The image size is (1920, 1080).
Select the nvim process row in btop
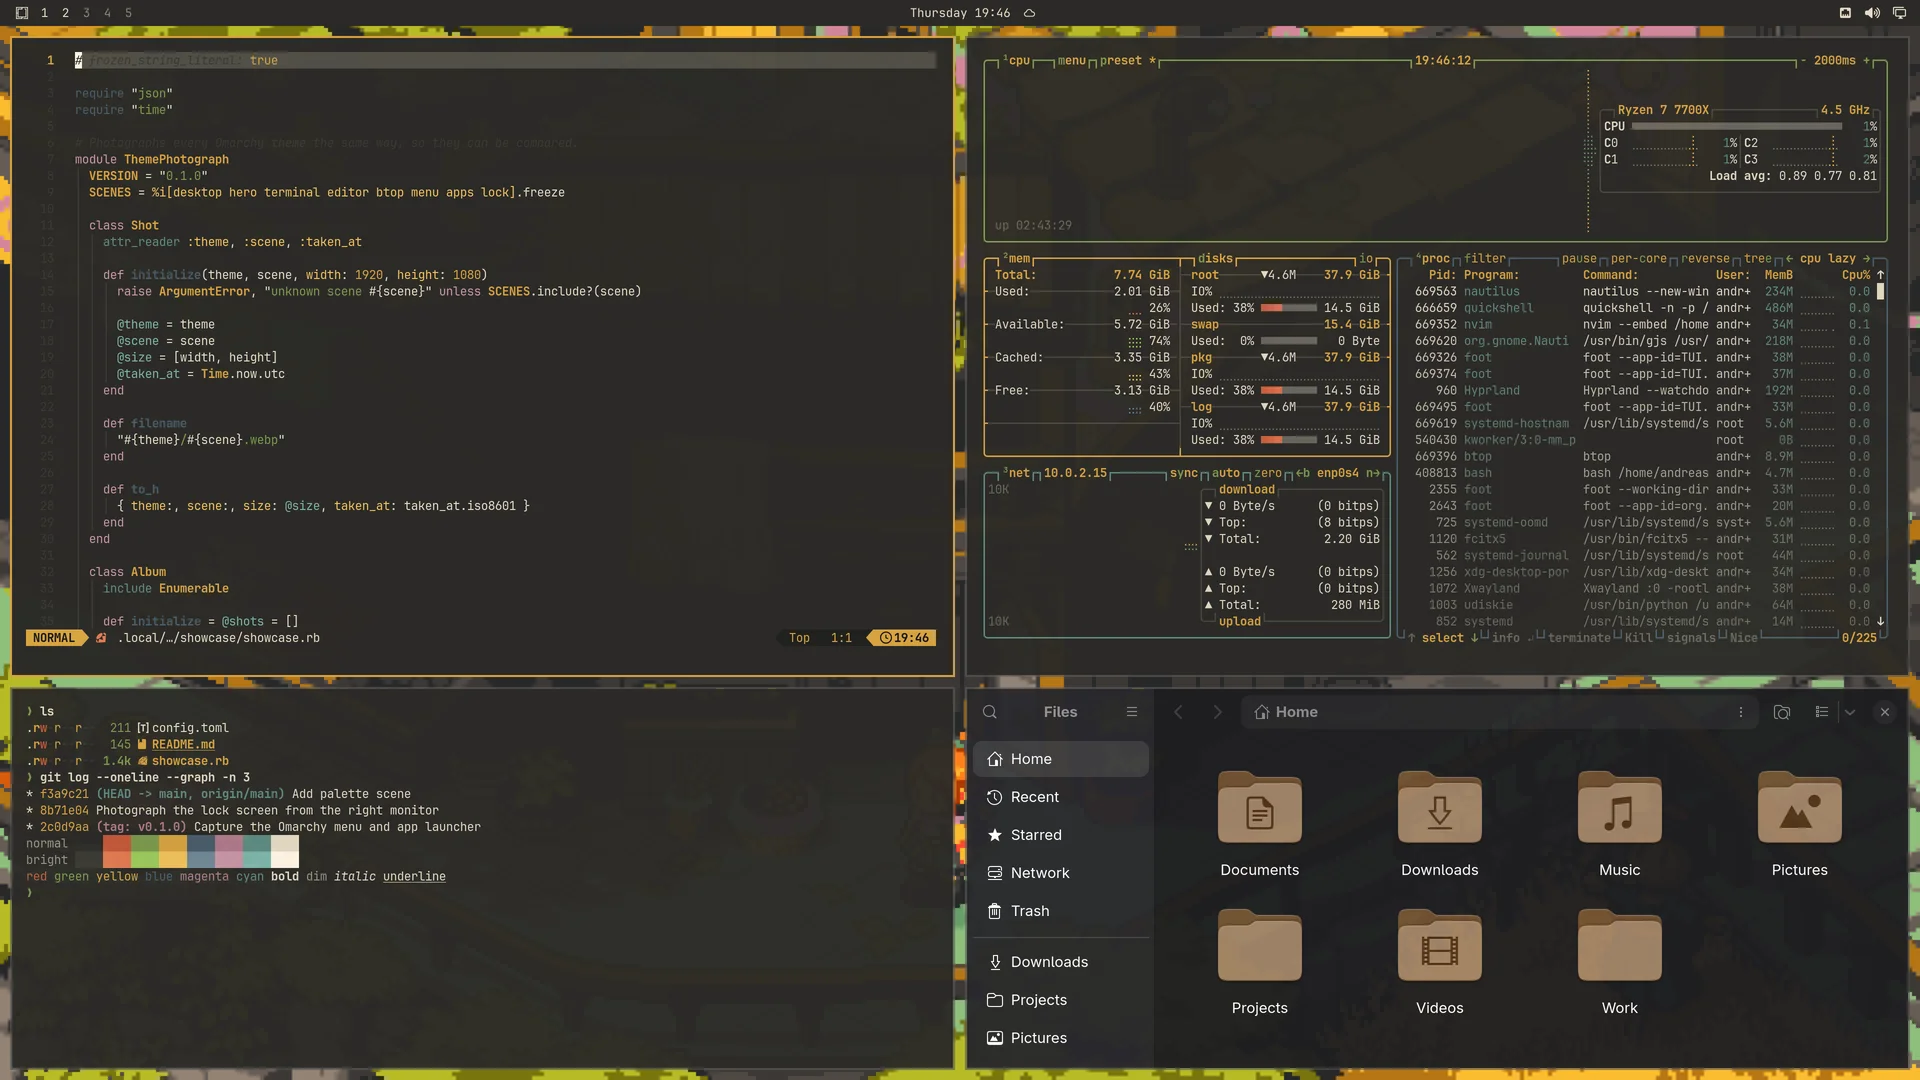point(1642,324)
